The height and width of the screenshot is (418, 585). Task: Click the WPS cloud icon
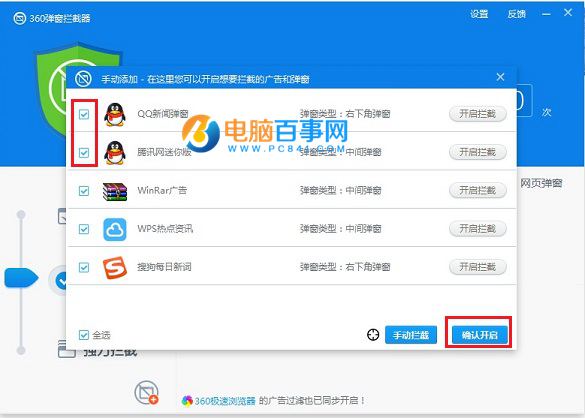(115, 229)
